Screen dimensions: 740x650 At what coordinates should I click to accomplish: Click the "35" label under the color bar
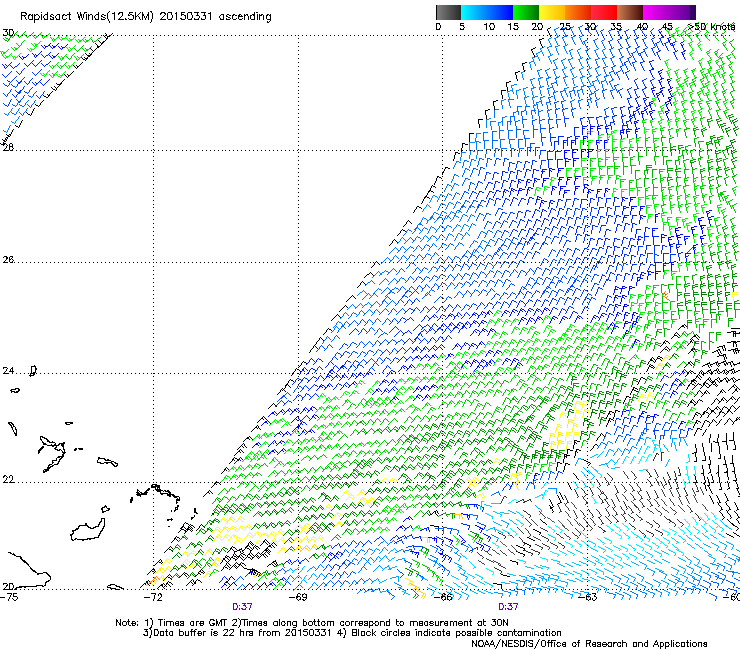pos(616,27)
